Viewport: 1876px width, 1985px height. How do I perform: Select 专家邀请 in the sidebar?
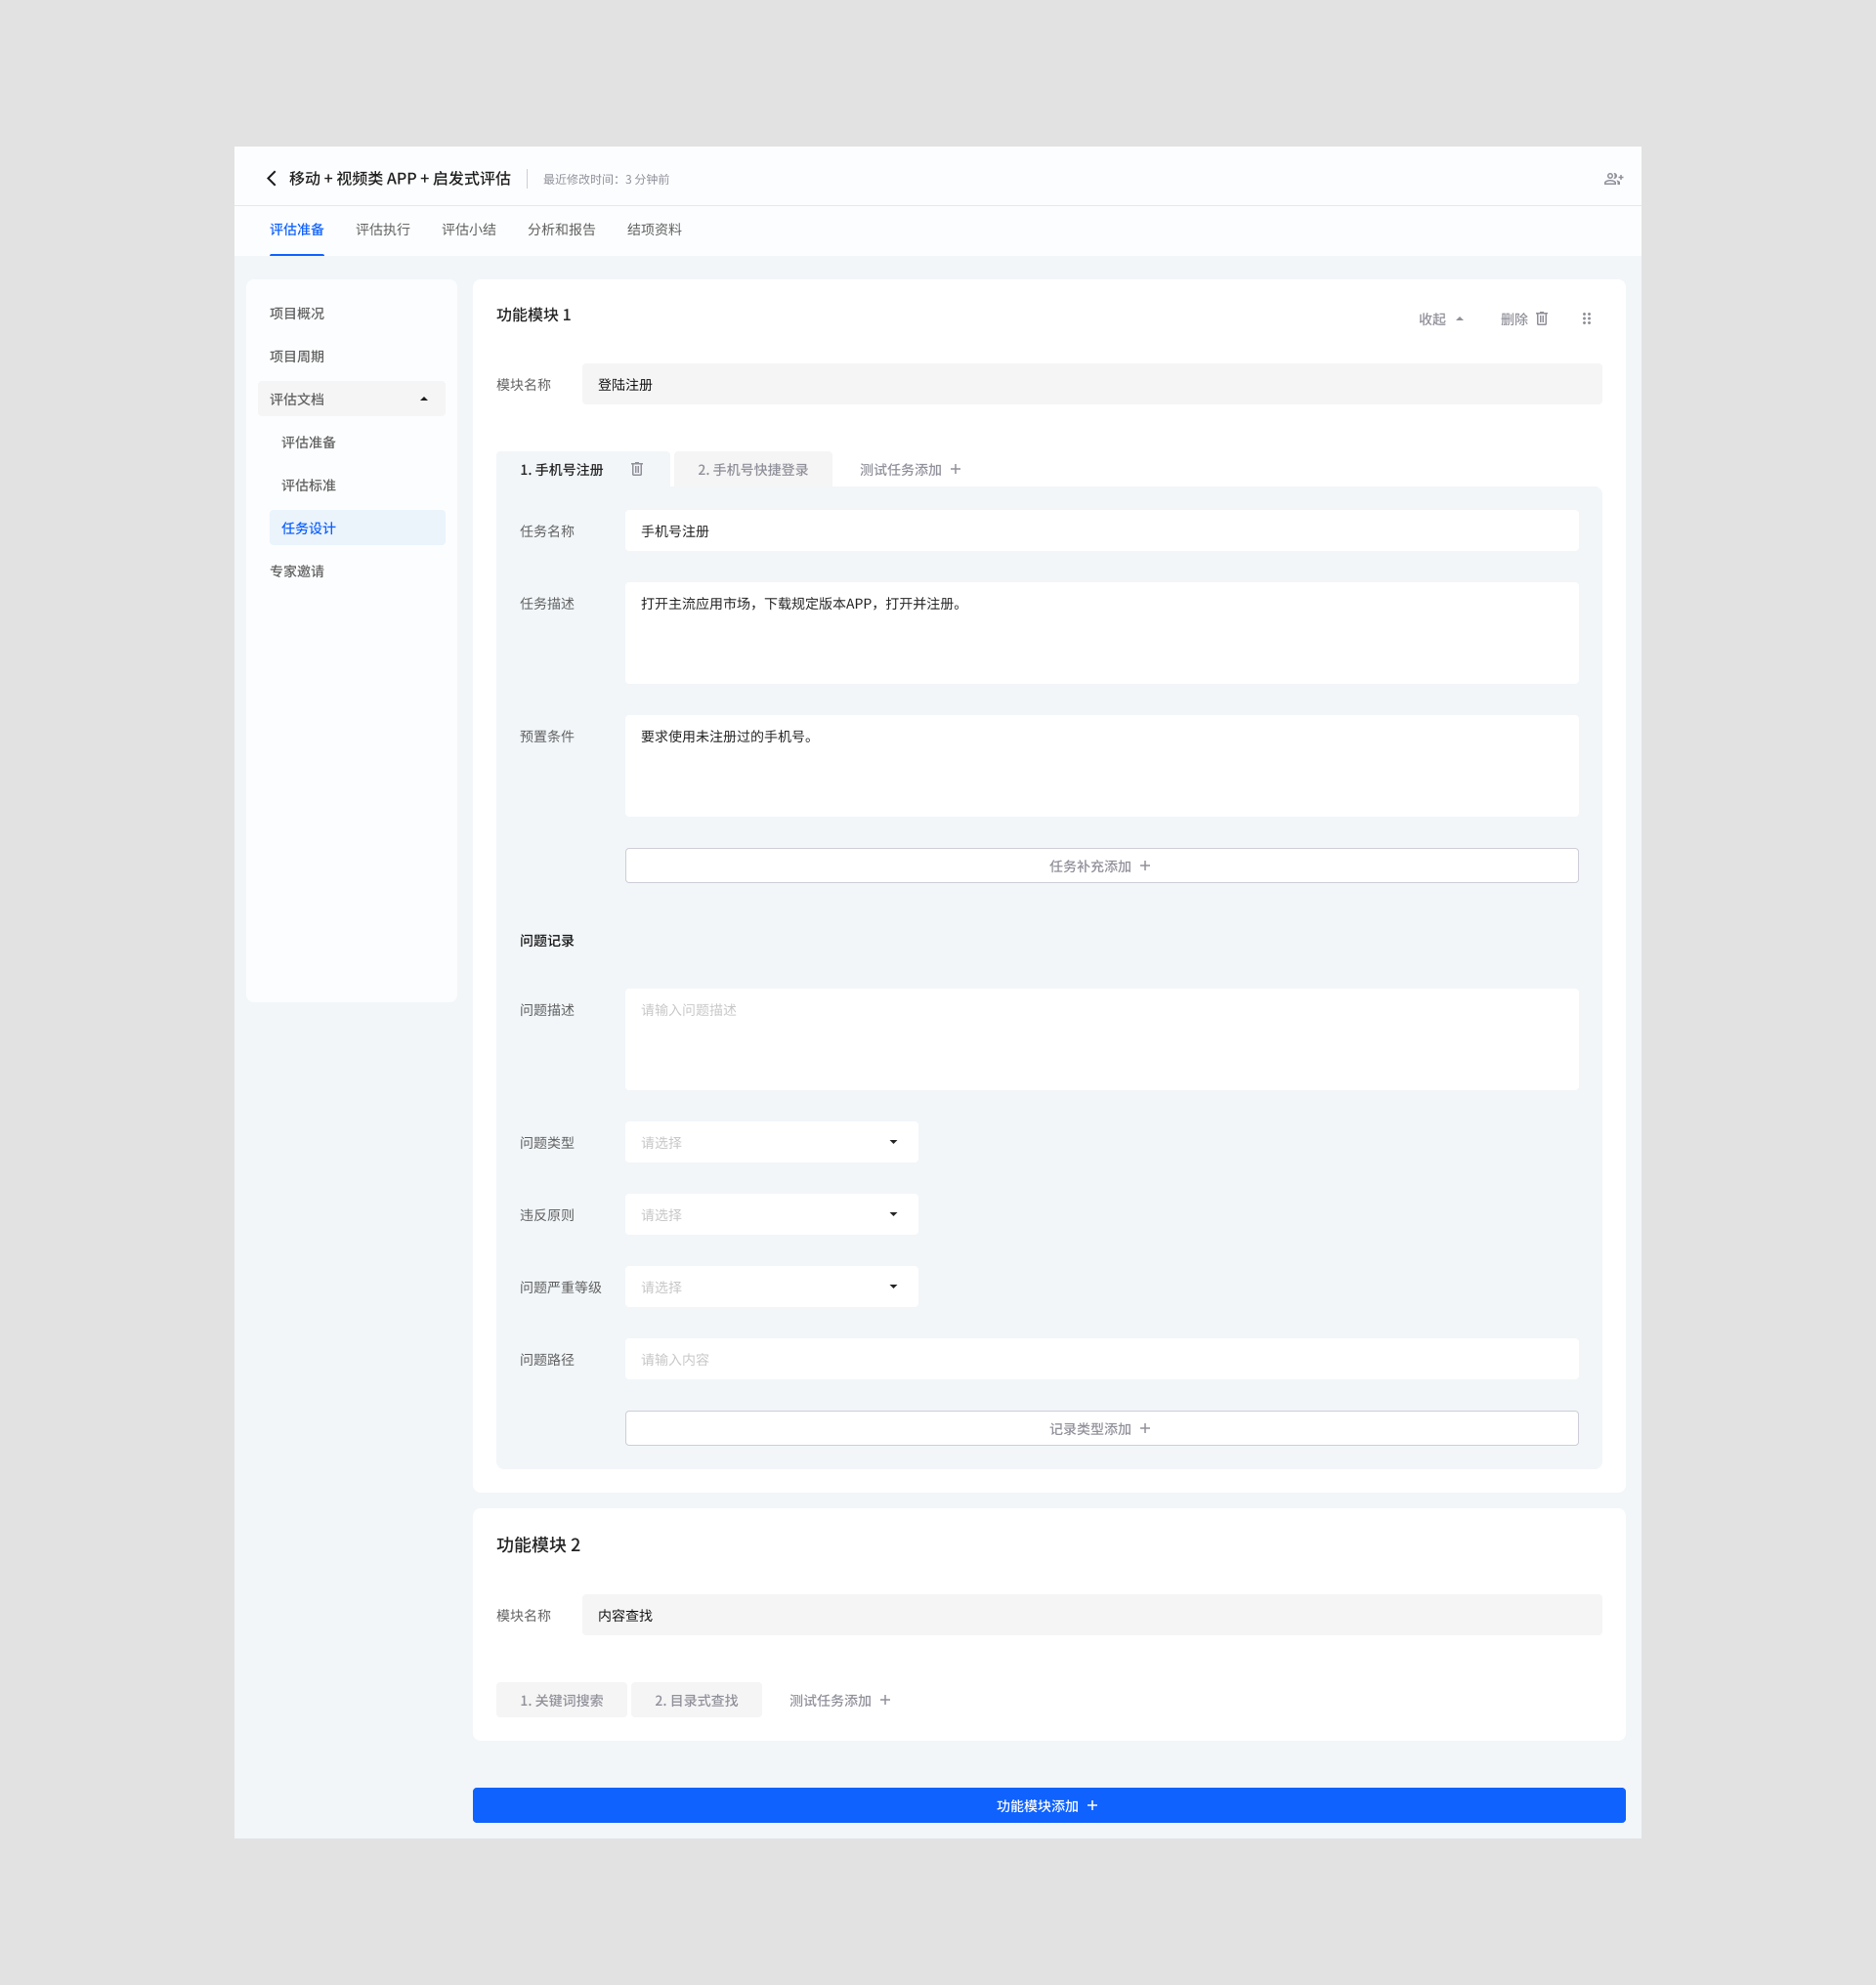point(297,571)
